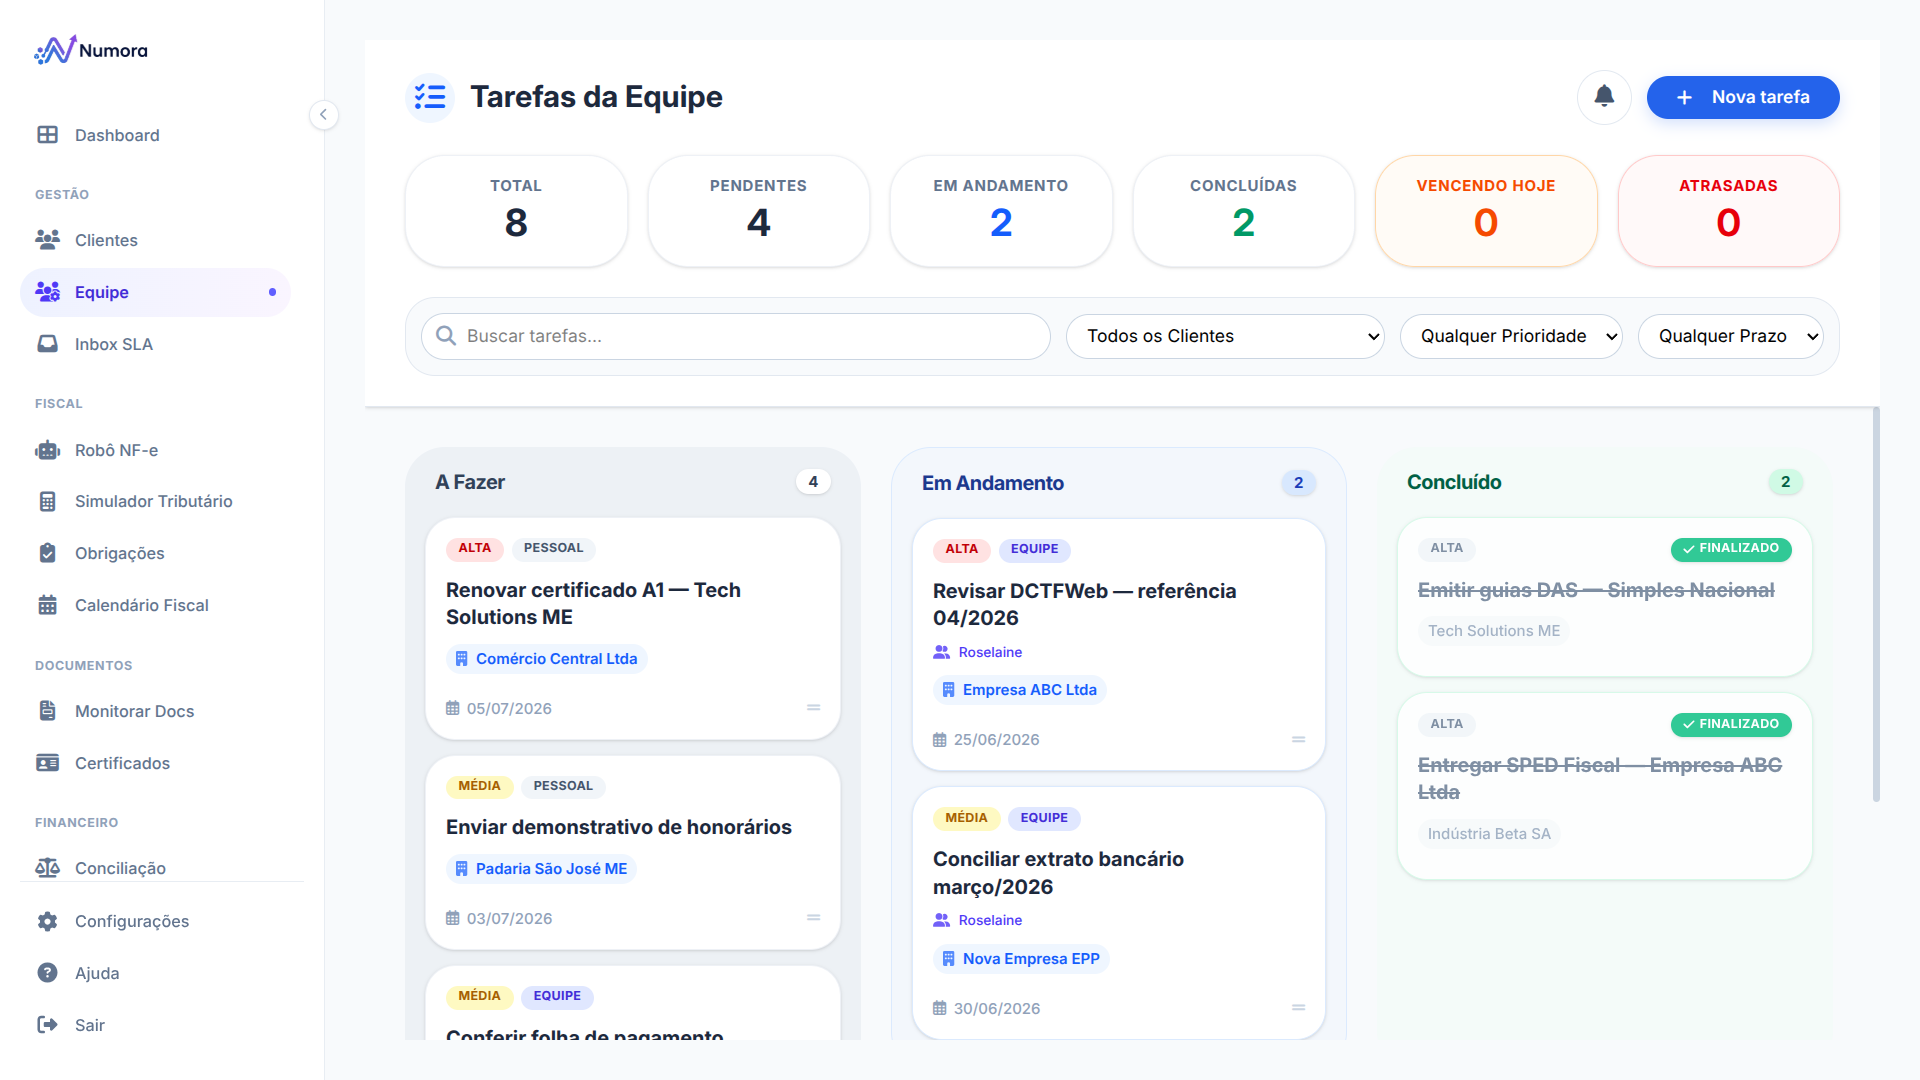1920x1080 pixels.
Task: Select Equipe in sidebar
Action: (x=155, y=292)
